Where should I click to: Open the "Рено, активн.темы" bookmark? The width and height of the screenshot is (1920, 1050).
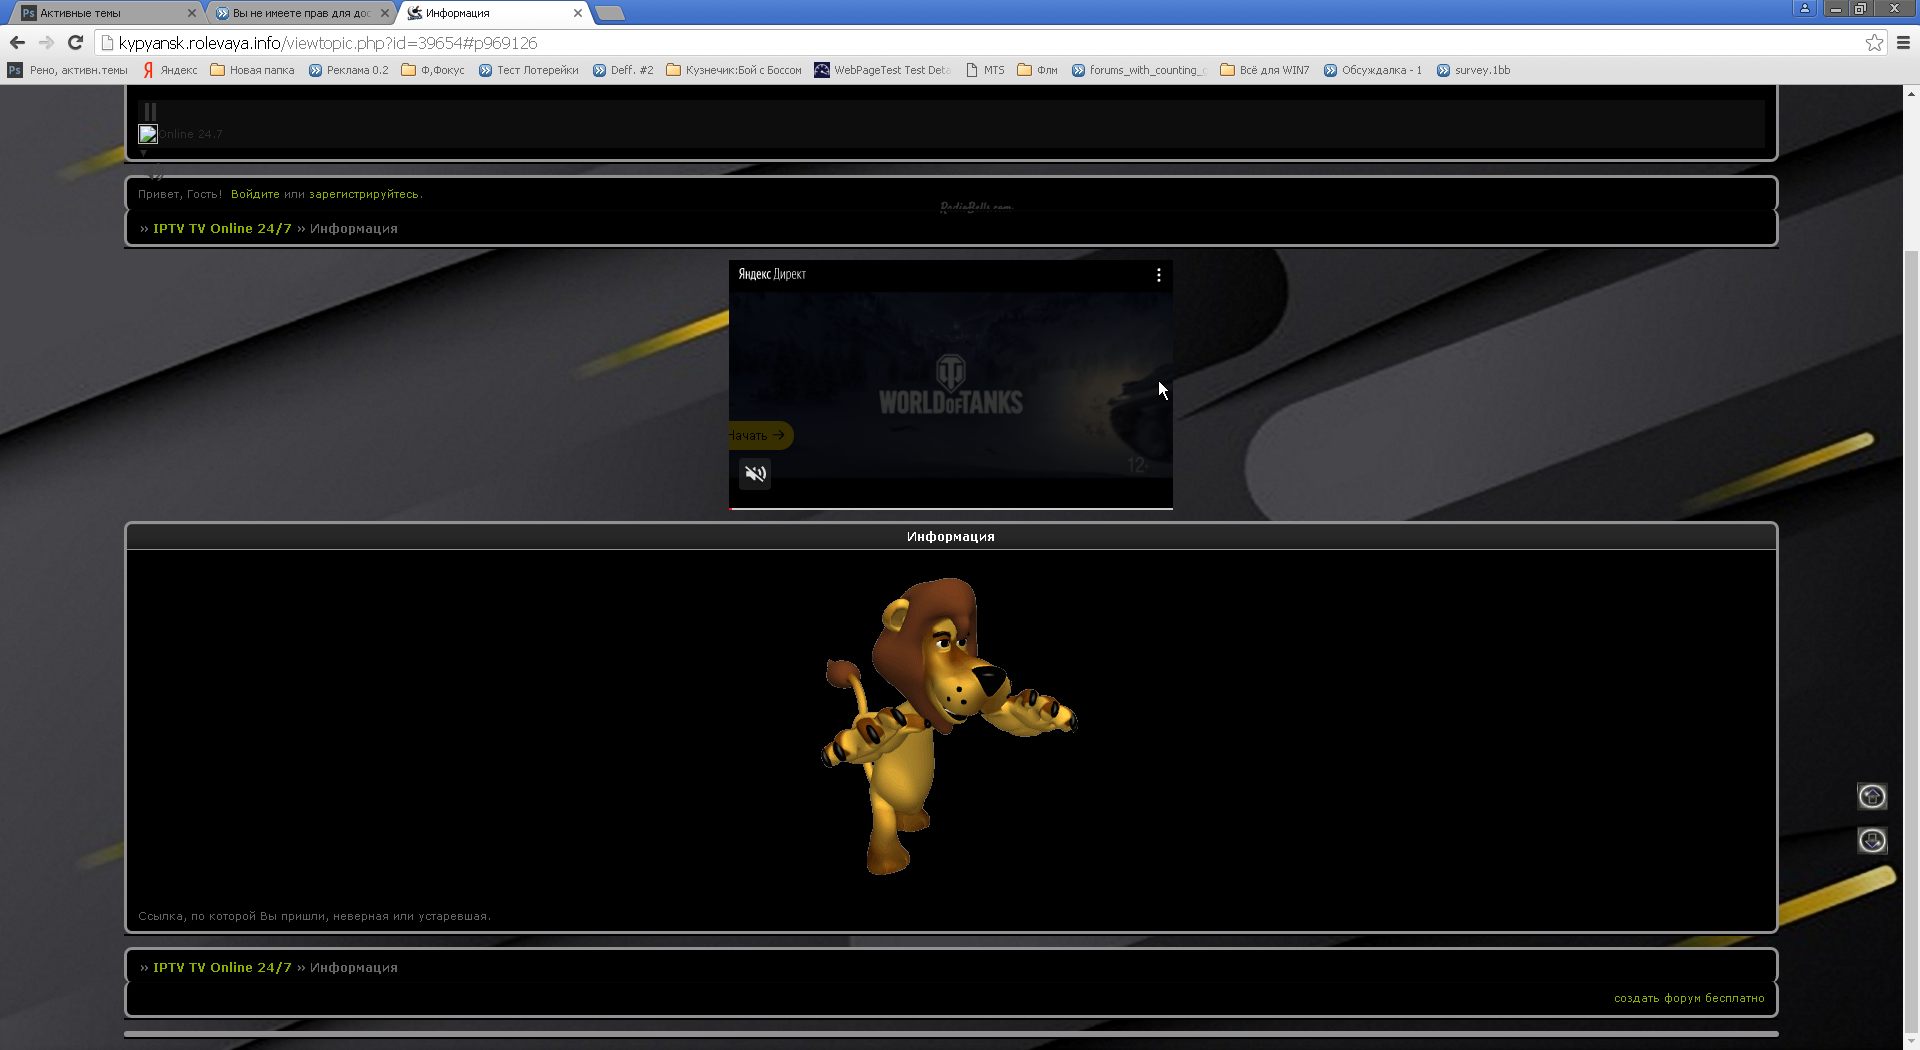click(x=68, y=70)
